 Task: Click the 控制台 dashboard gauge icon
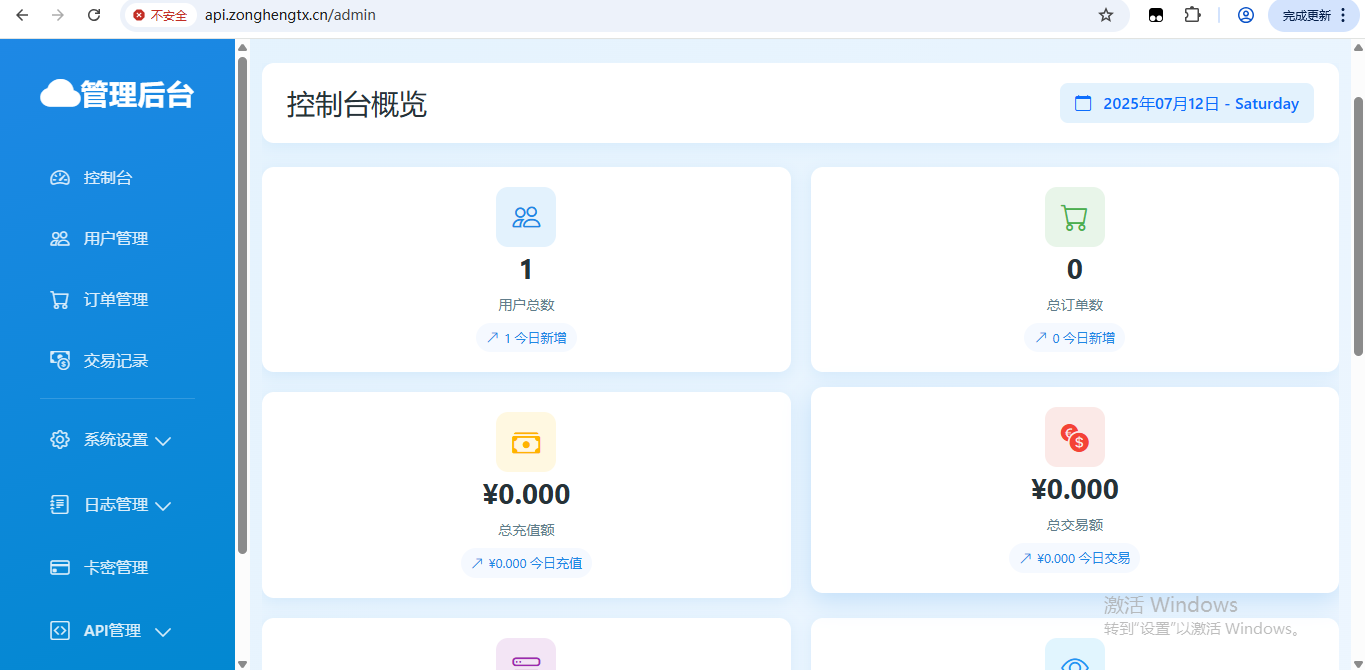point(60,178)
